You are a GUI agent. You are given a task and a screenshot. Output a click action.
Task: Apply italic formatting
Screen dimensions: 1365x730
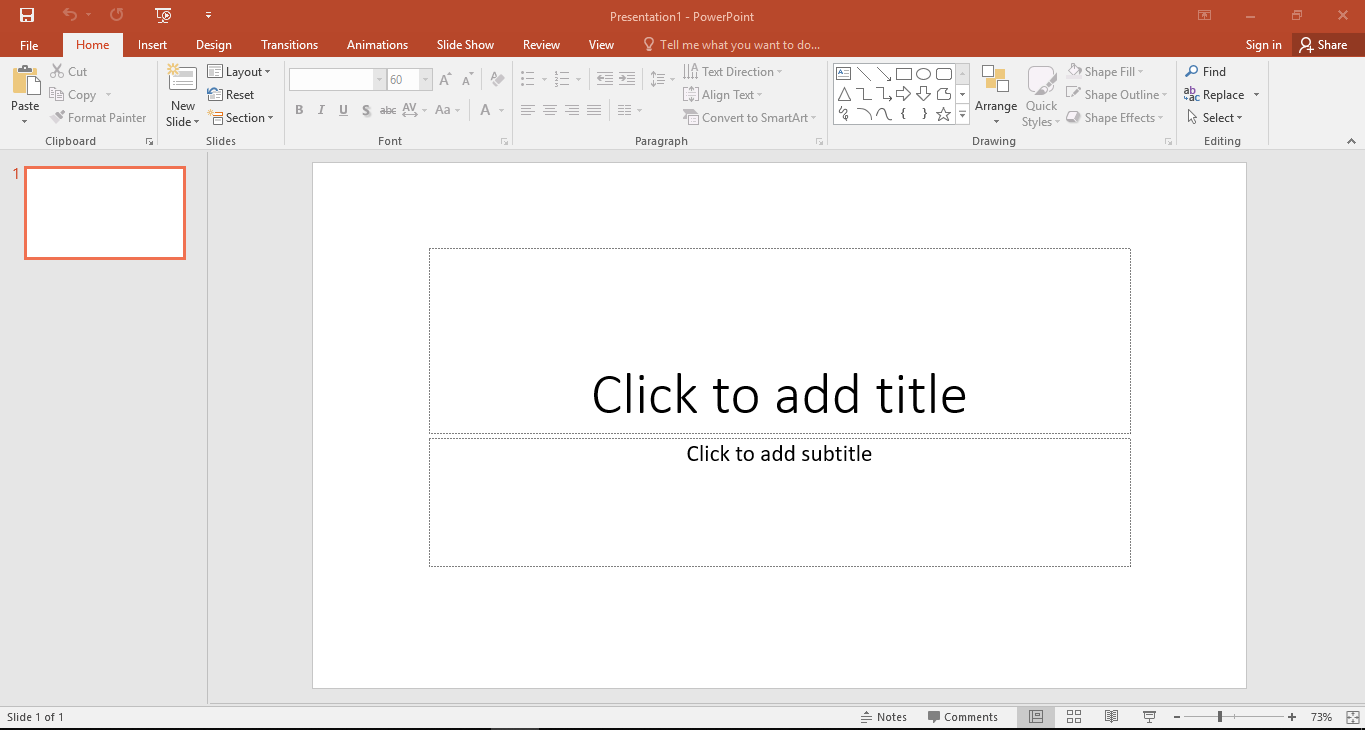point(321,110)
